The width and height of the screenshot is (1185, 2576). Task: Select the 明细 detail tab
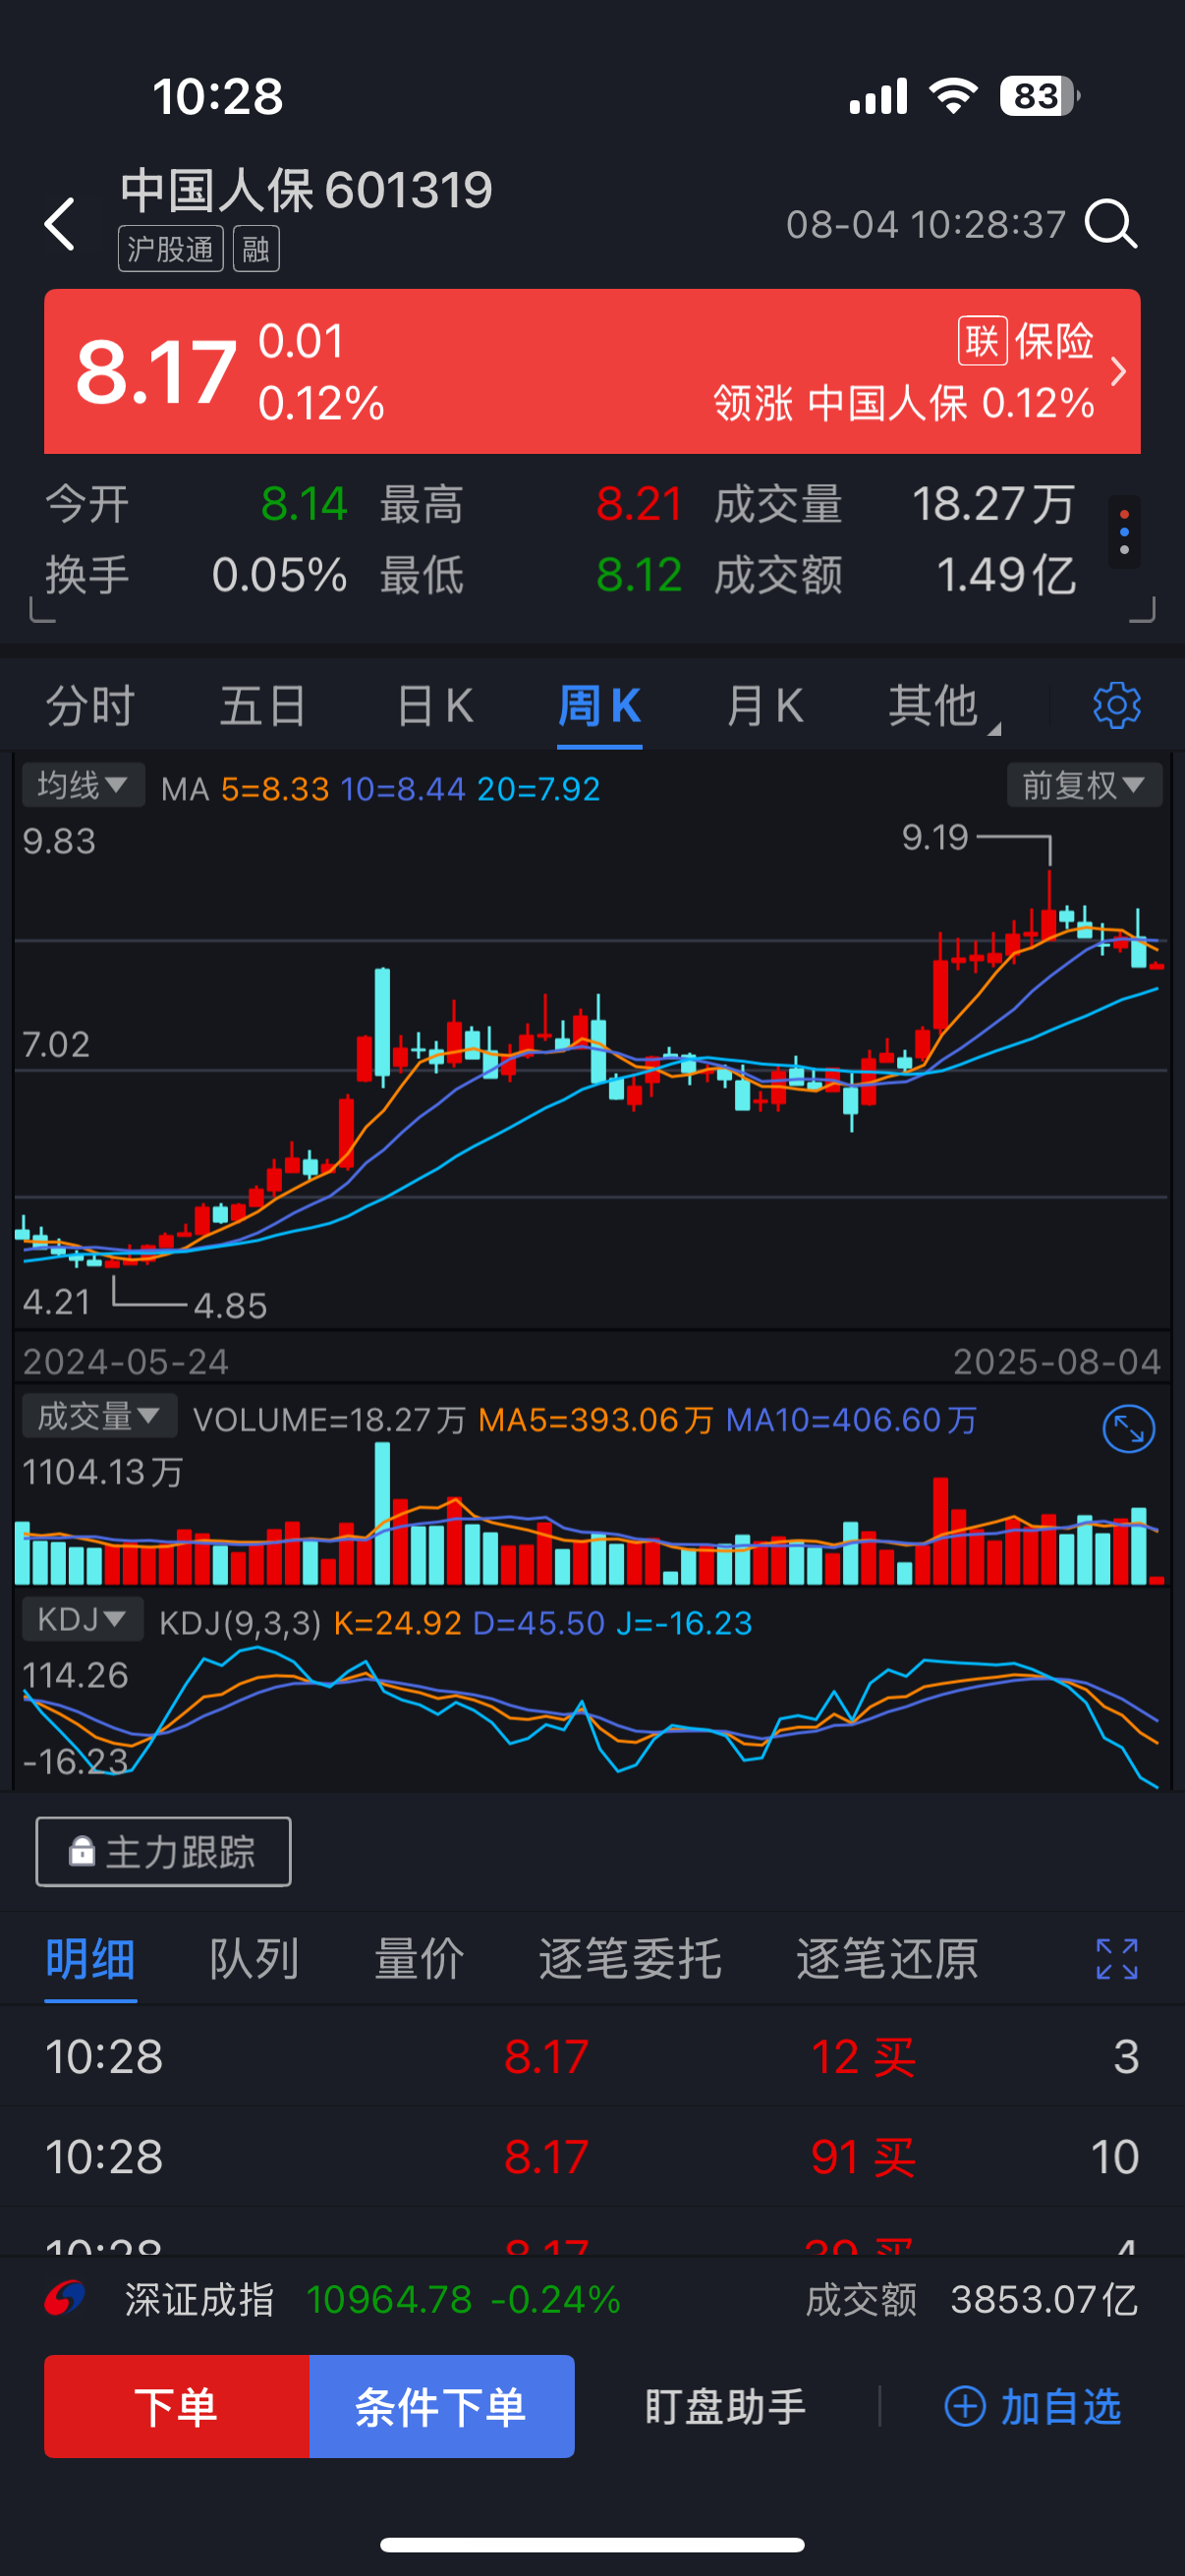(90, 1958)
